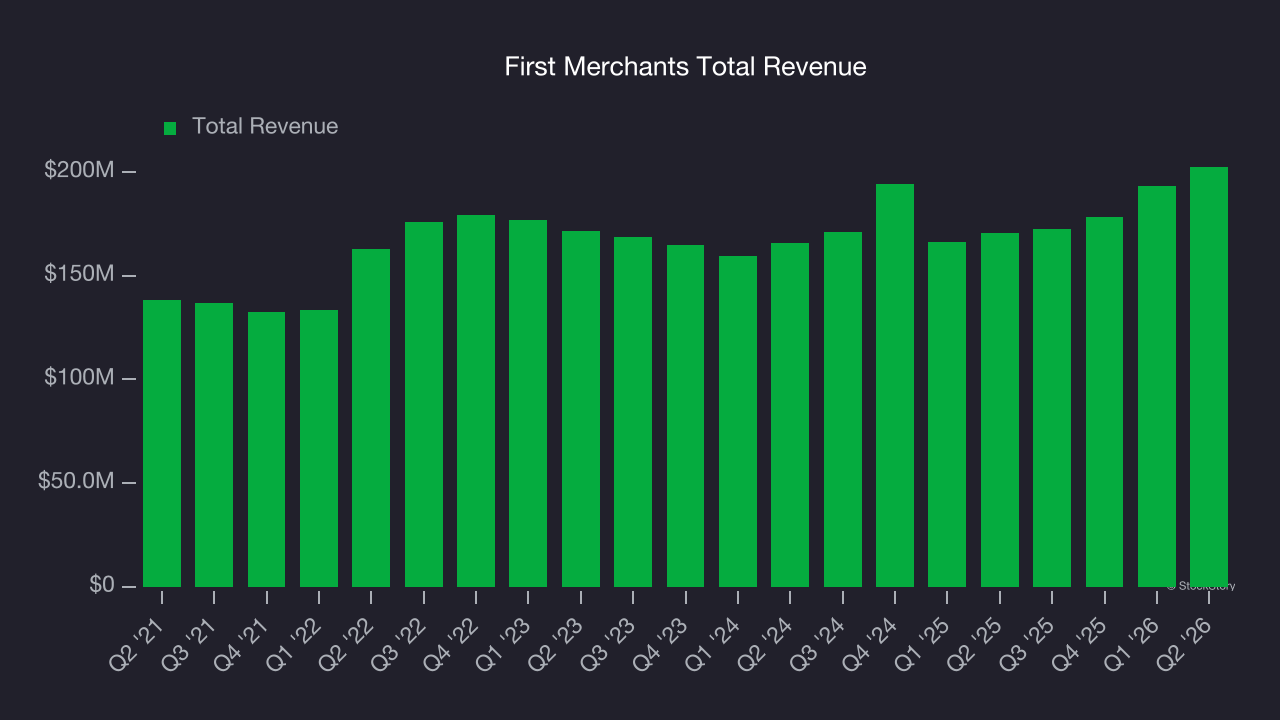1280x720 pixels.
Task: Click the $200M y-axis label
Action: pos(80,171)
